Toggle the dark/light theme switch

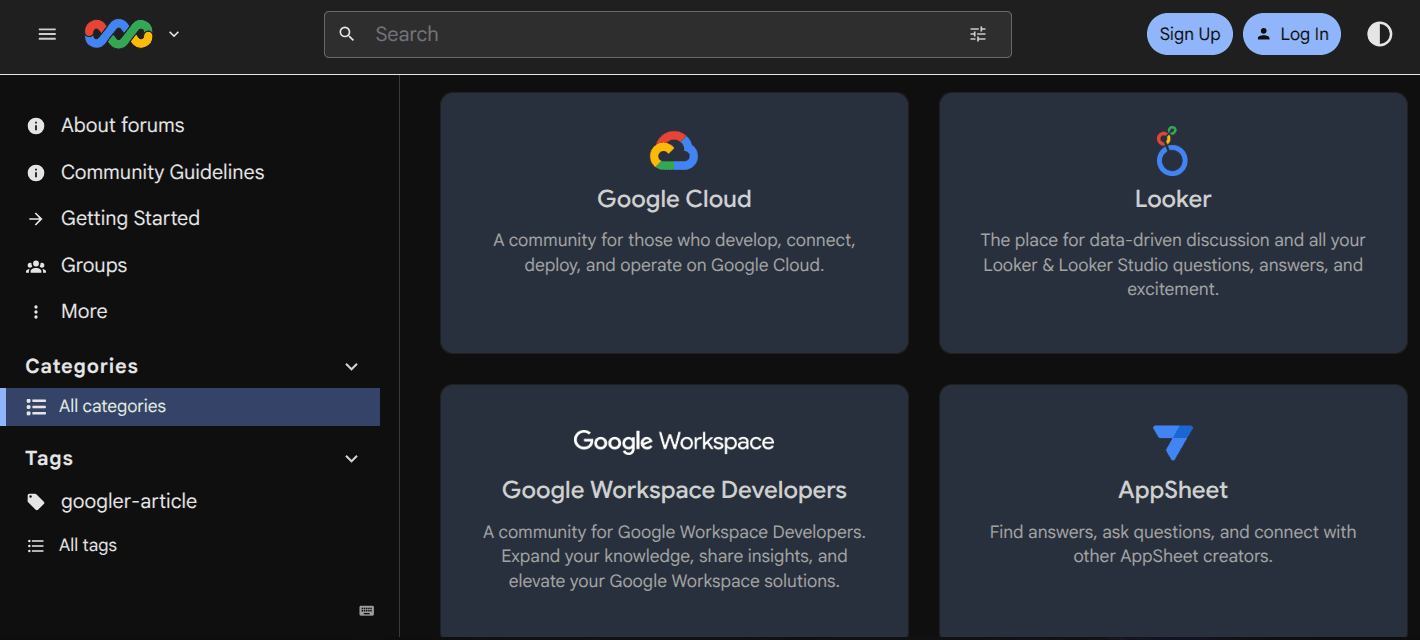click(x=1379, y=34)
